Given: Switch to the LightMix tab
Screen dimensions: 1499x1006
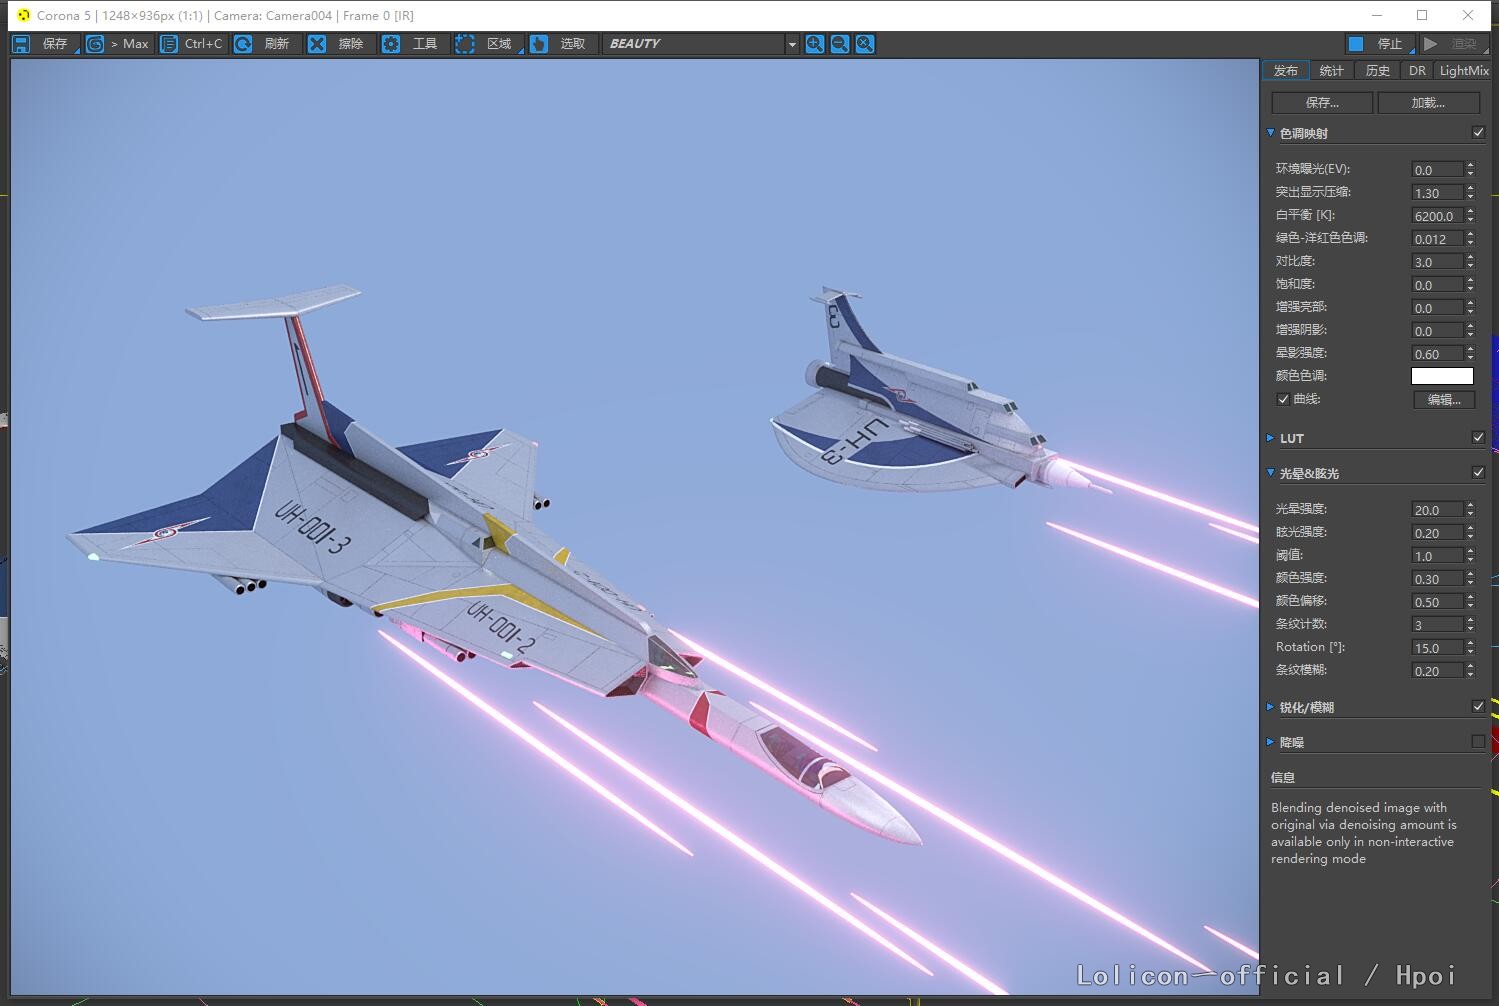Looking at the screenshot, I should point(1464,71).
